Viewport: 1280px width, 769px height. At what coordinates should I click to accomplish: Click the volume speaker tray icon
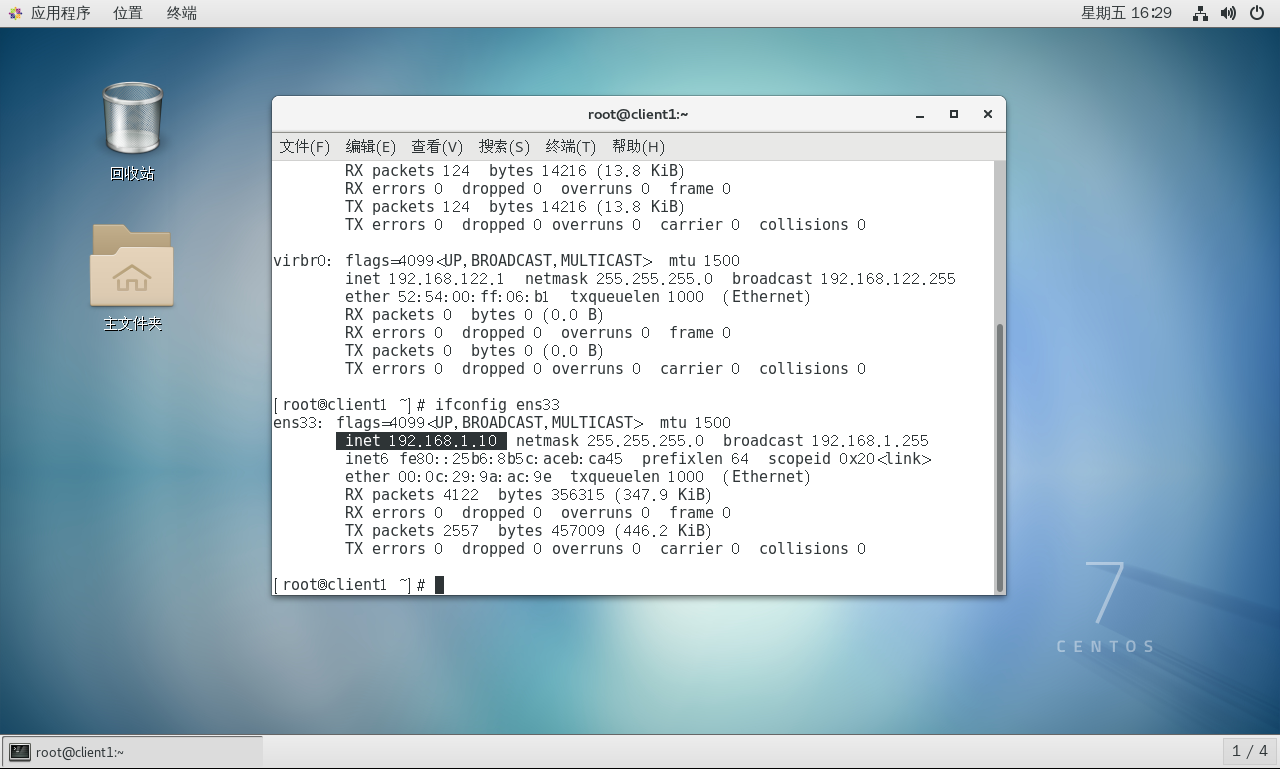(1229, 13)
